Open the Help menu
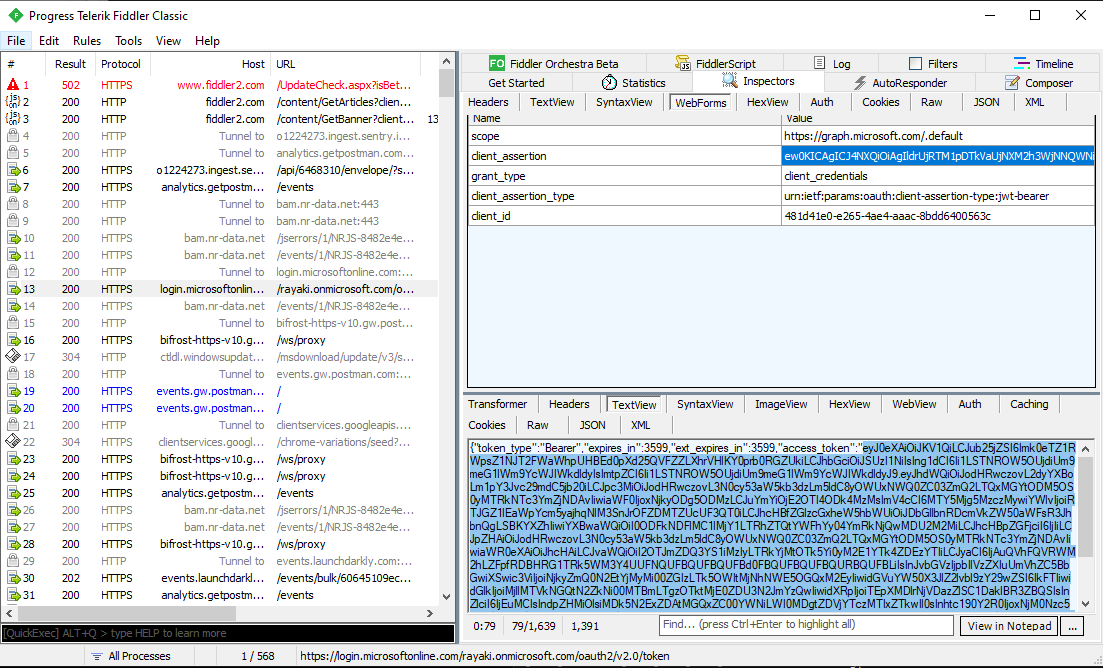This screenshot has width=1103, height=668. point(207,41)
